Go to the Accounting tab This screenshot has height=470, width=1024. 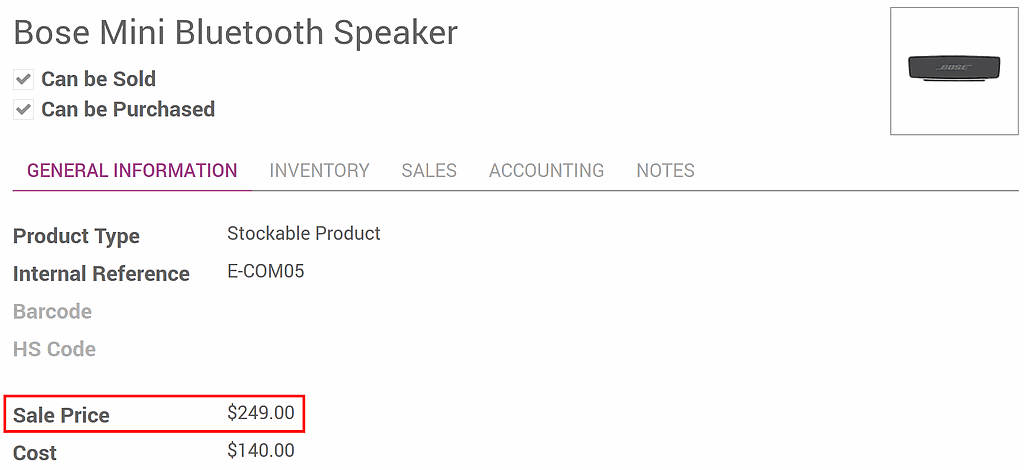pos(546,171)
